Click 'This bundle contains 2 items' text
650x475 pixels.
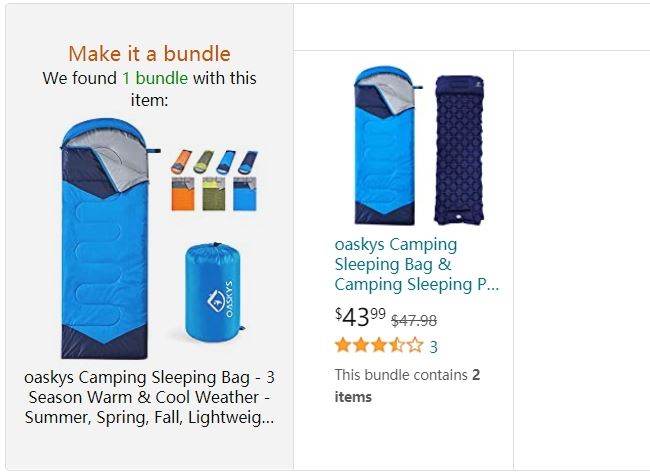407,385
